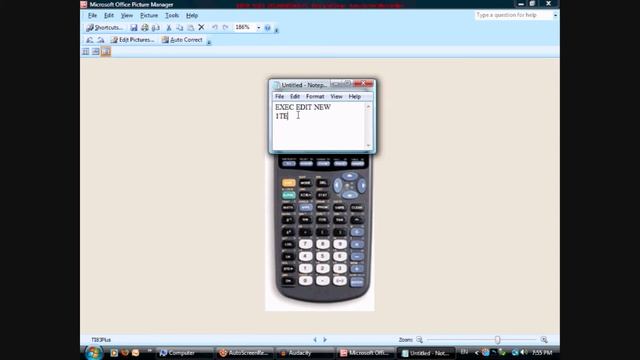This screenshot has height=360, width=640.
Task: Open the Help menu in Picture Manager
Action: (192, 16)
